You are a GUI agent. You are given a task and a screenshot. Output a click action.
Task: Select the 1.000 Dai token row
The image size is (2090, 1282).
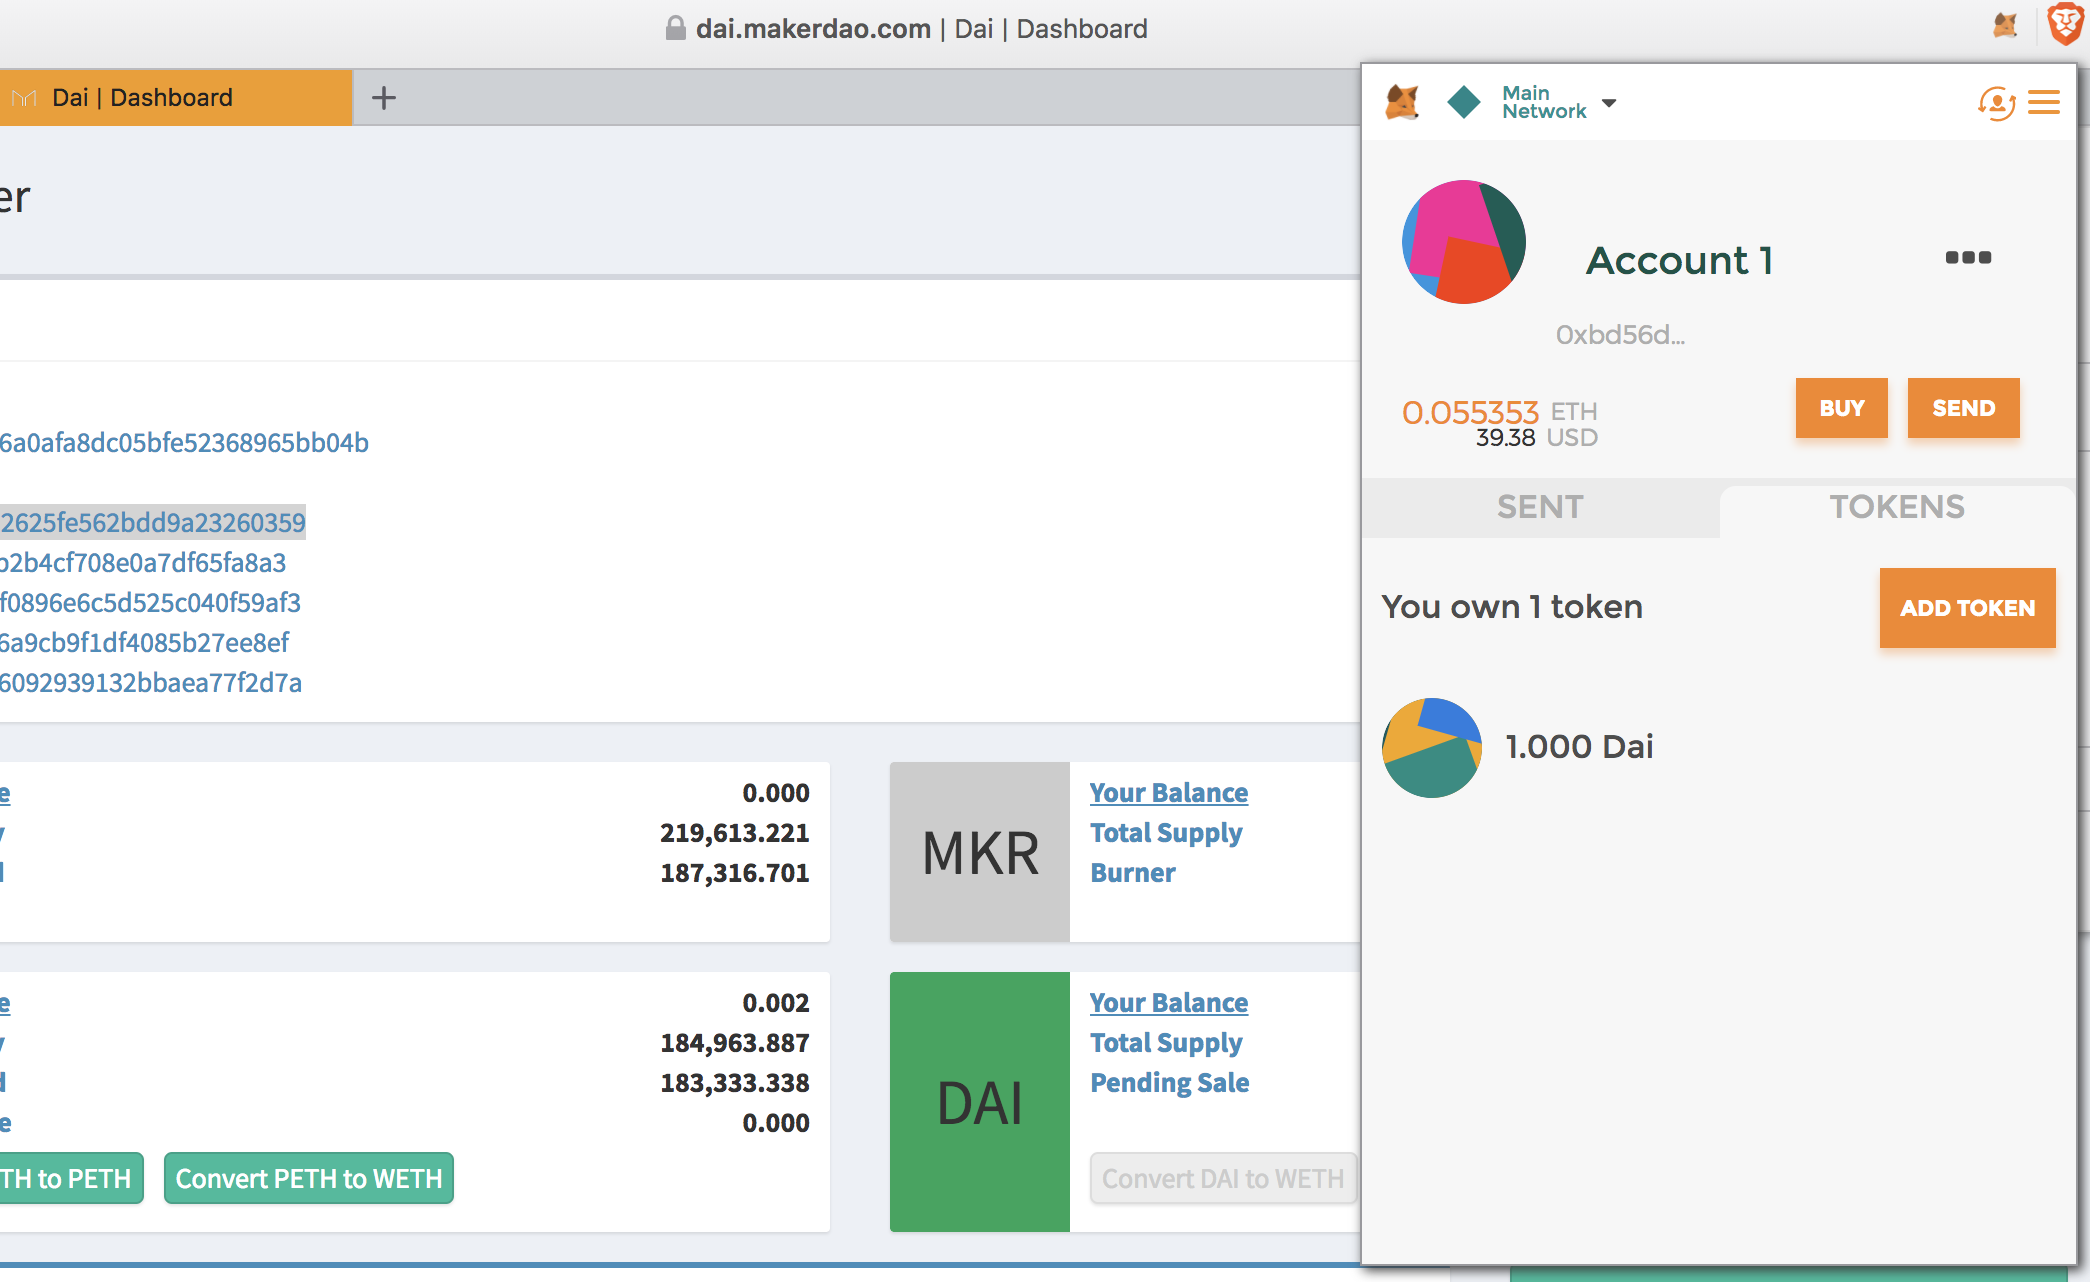tap(1718, 748)
